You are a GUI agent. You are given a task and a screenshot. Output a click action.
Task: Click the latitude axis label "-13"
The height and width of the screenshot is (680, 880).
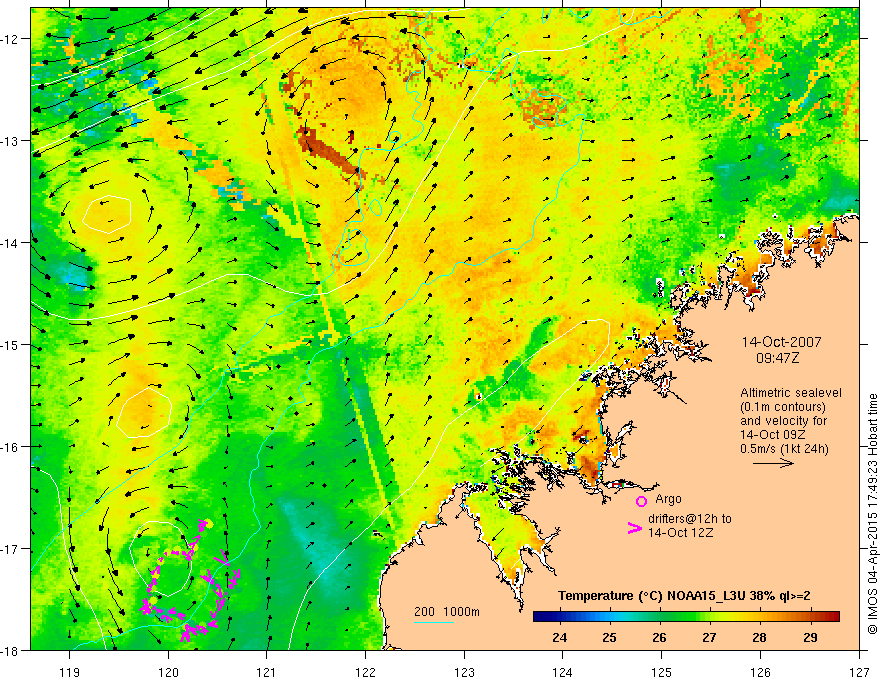tap(11, 141)
